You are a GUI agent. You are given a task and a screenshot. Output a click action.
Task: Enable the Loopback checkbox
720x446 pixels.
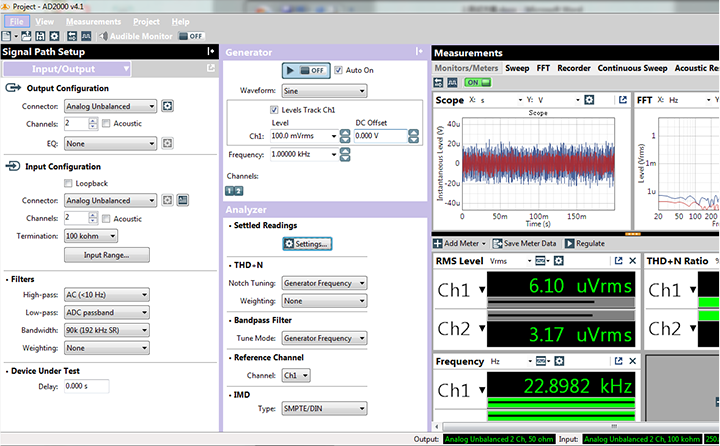[x=68, y=183]
